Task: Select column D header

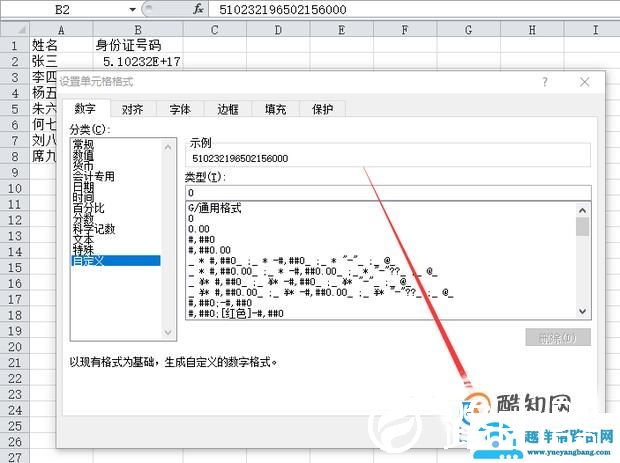Action: (x=278, y=30)
